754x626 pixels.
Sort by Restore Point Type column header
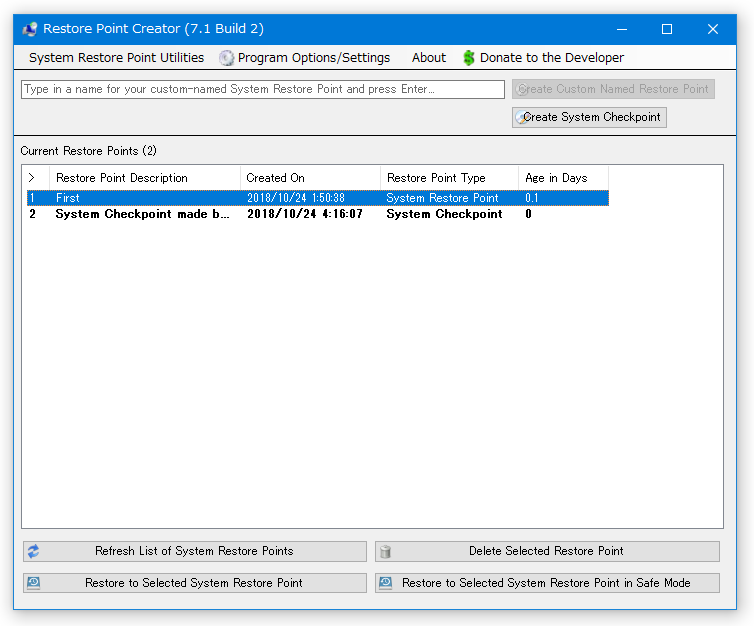point(449,178)
